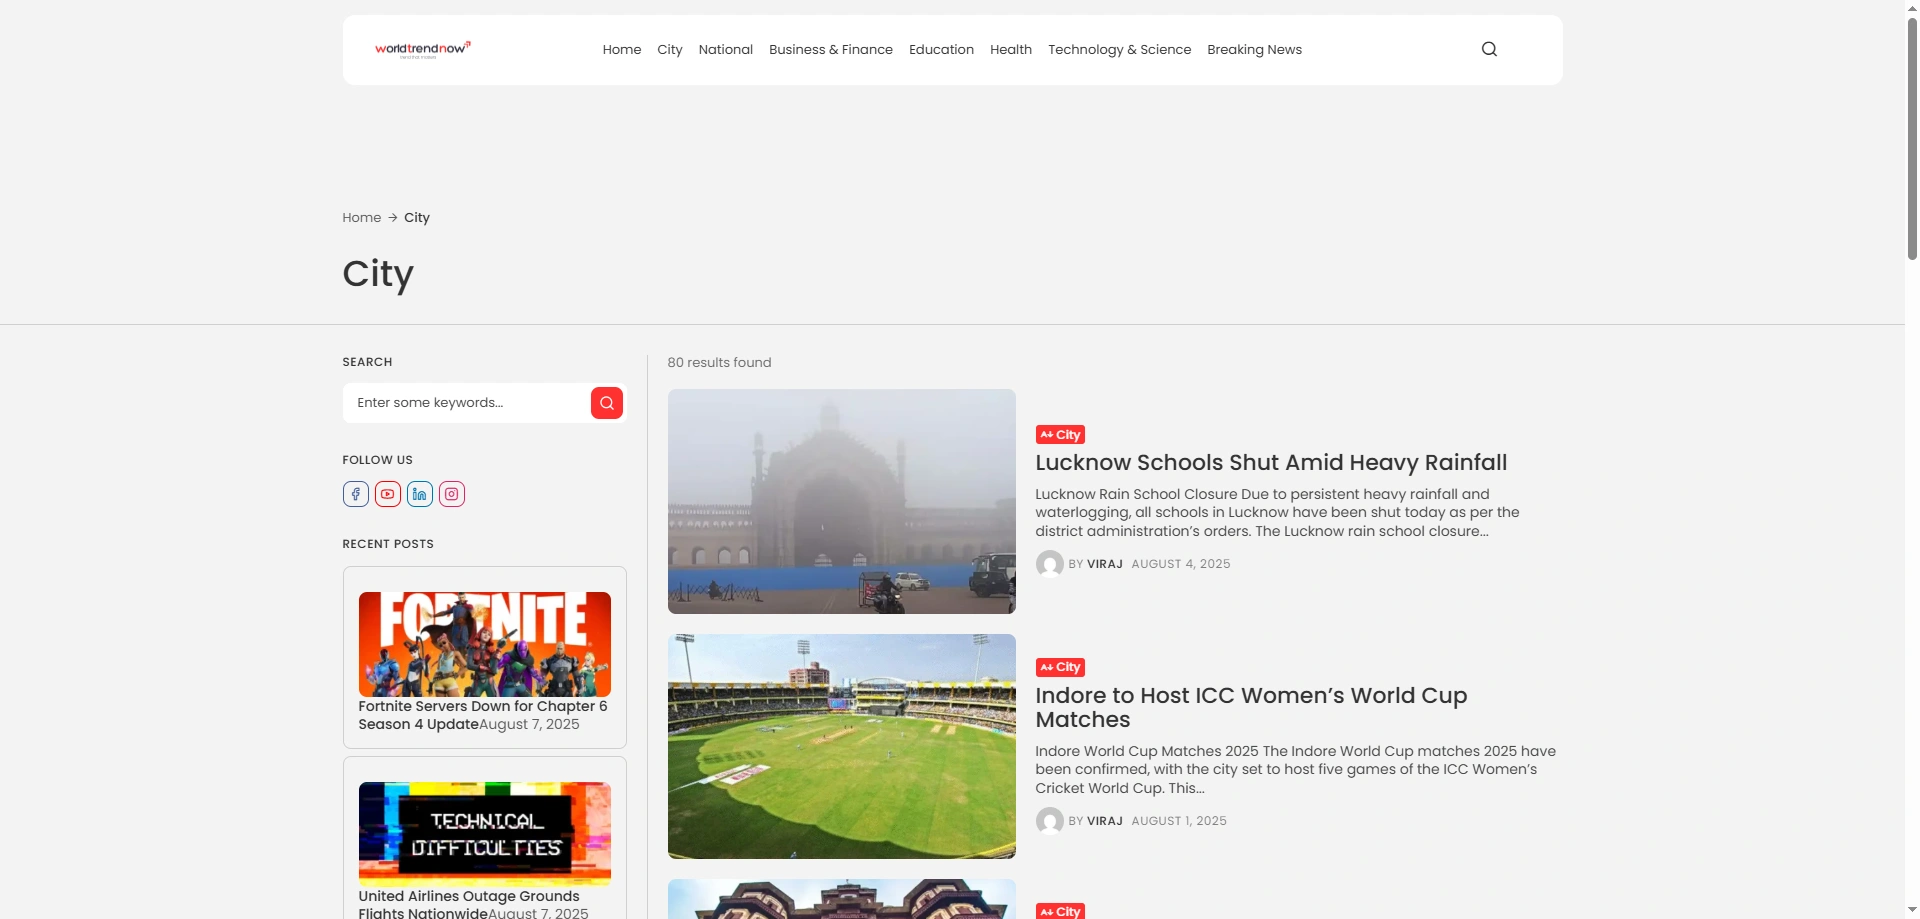Viewport: 1920px width, 919px height.
Task: Open Health navigation menu item
Action: click(1011, 50)
